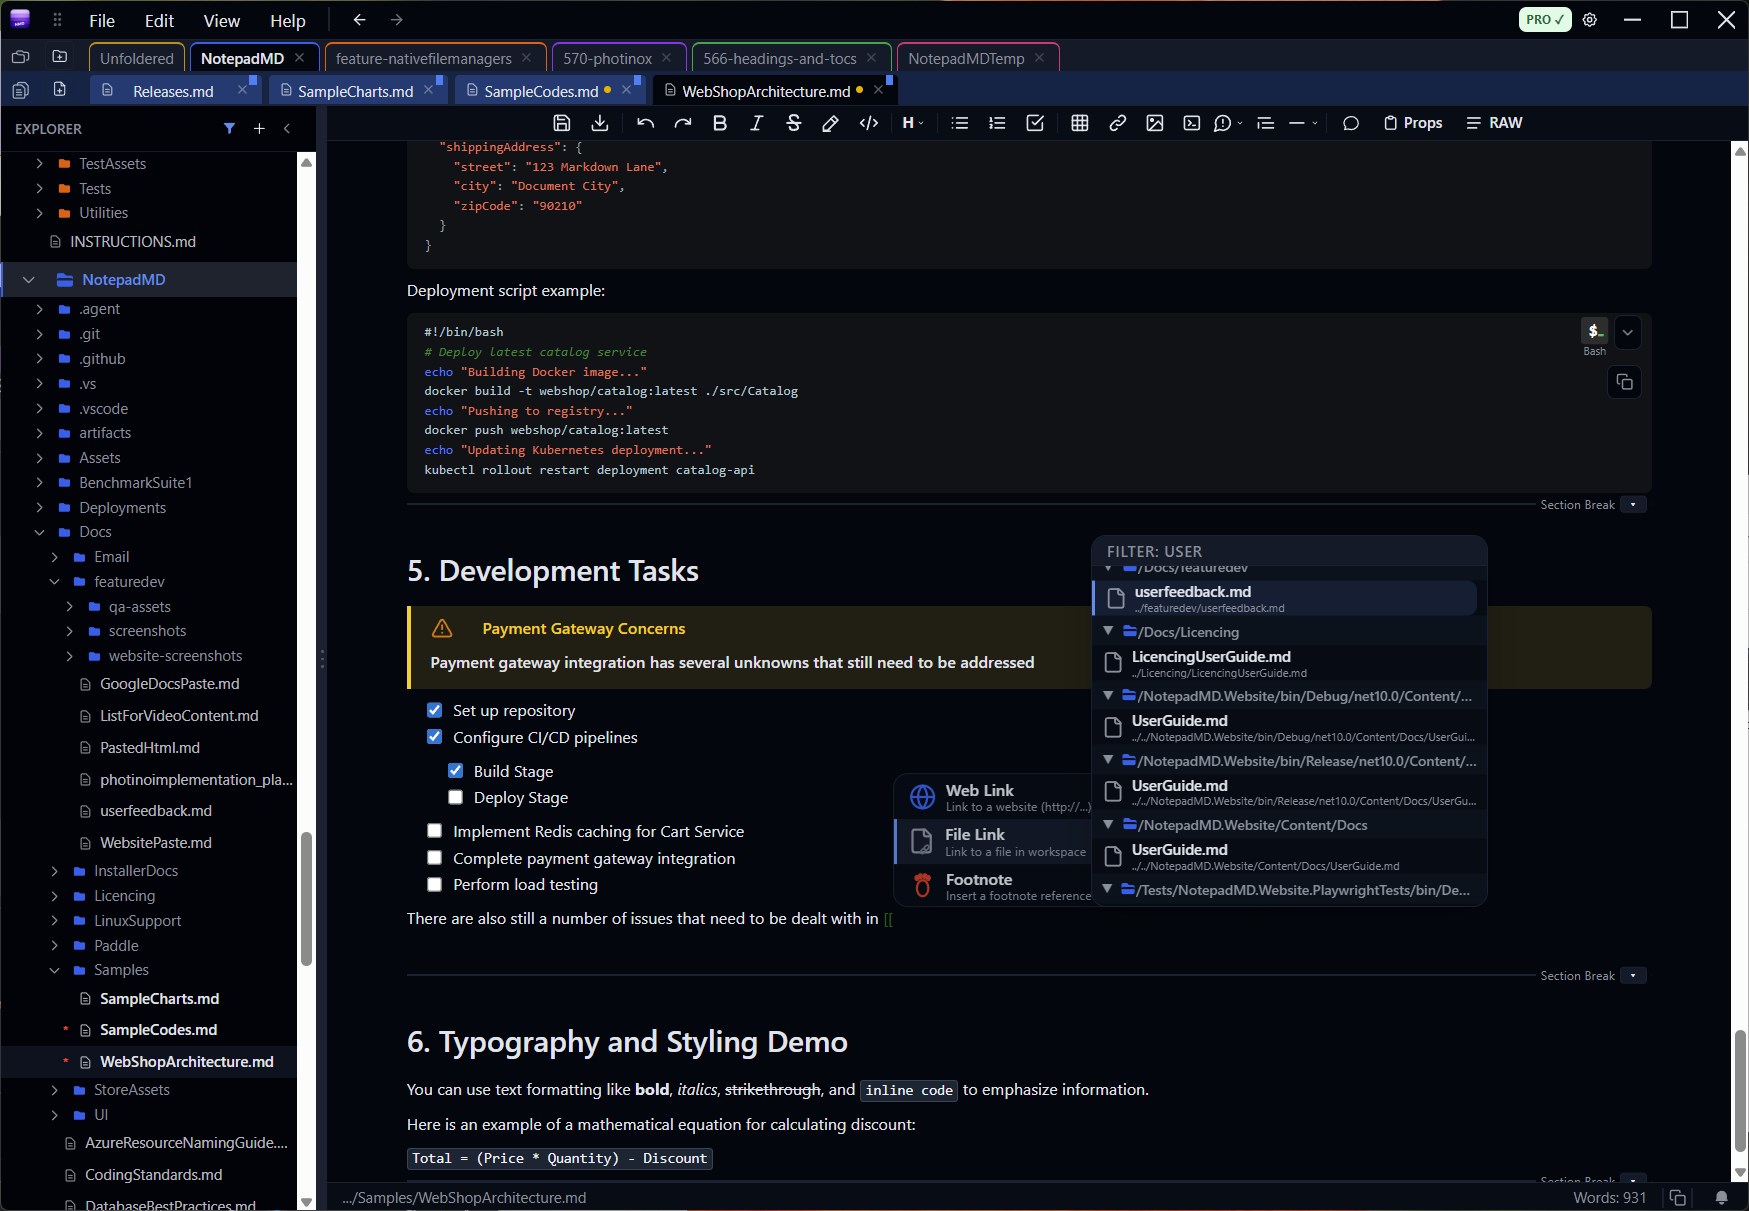1749x1211 pixels.
Task: Insert a table
Action: pyautogui.click(x=1080, y=123)
